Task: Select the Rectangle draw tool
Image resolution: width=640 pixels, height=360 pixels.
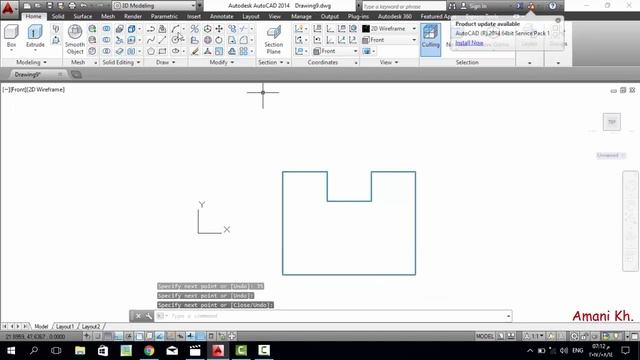Action: (162, 51)
